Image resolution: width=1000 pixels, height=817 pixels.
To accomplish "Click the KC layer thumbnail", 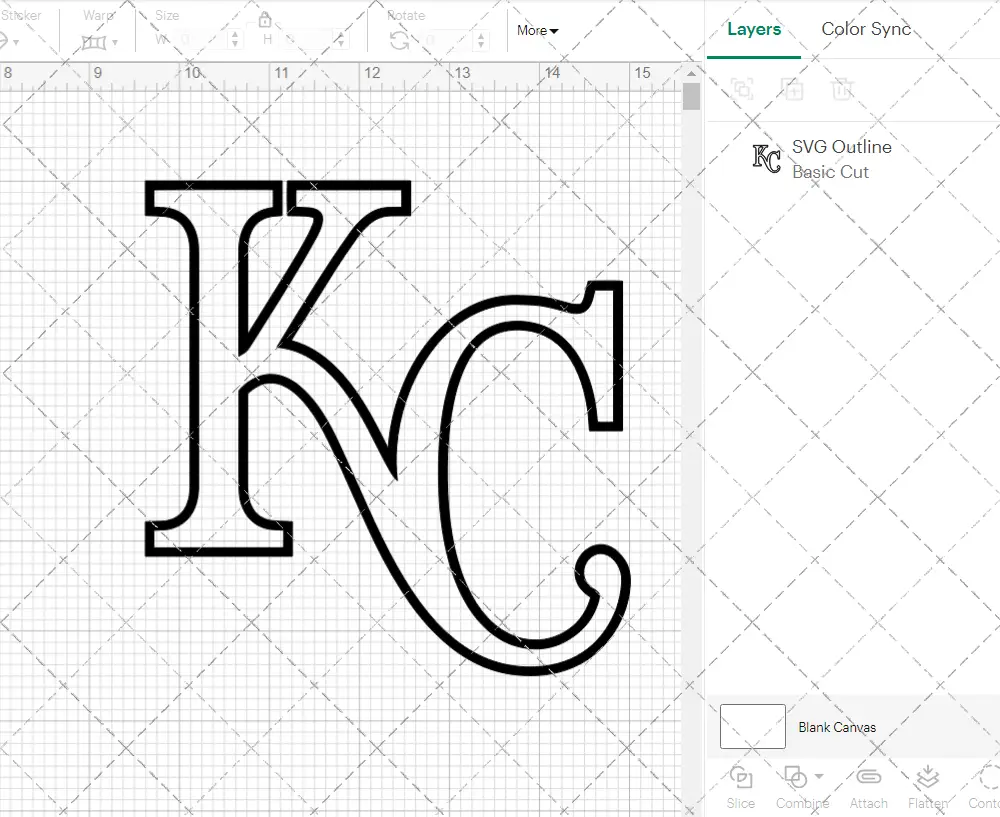I will [766, 159].
